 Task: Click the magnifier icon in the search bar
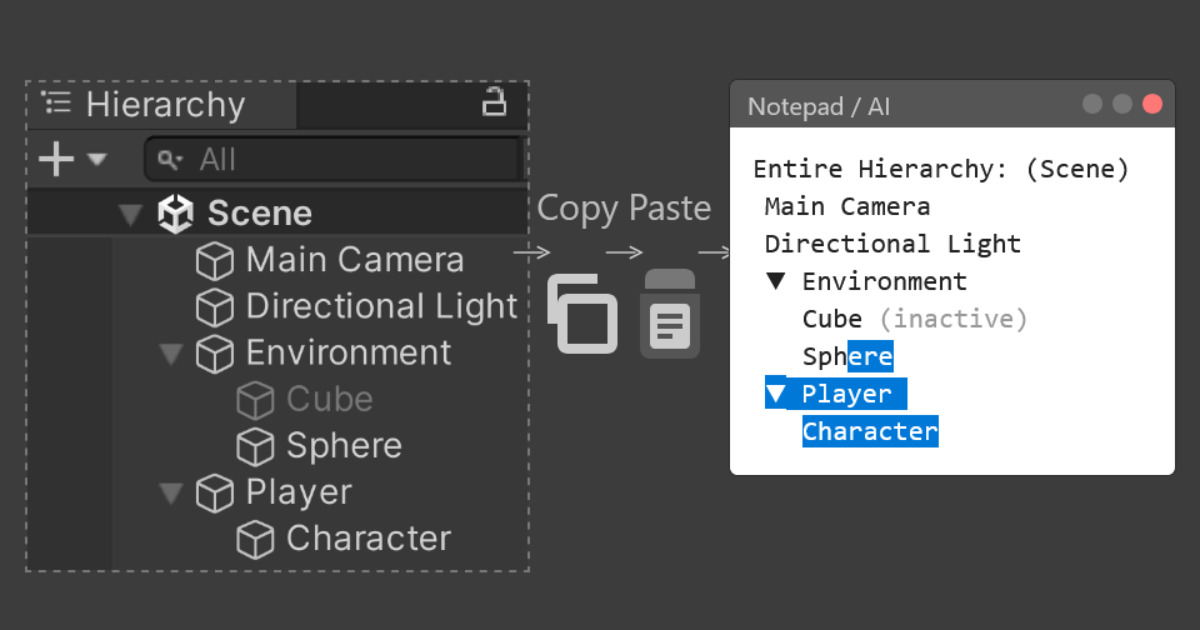click(x=172, y=159)
